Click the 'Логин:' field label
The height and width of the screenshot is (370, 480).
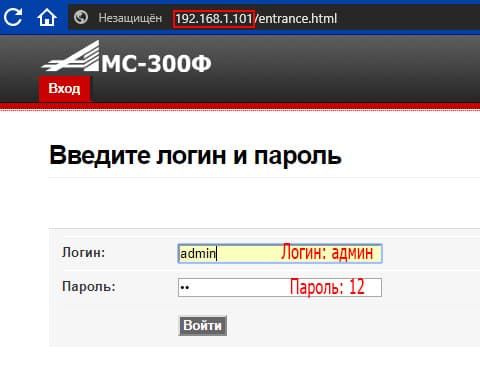(x=83, y=252)
